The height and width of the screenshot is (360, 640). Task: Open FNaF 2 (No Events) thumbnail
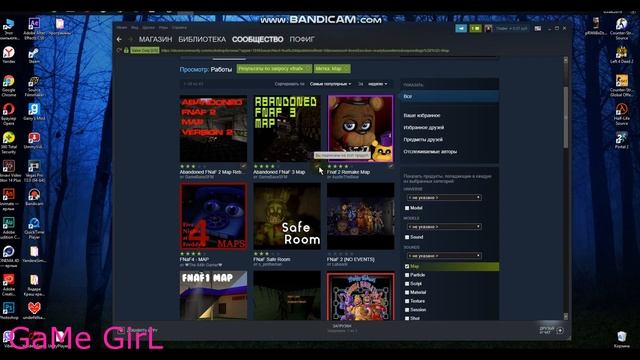coord(360,216)
